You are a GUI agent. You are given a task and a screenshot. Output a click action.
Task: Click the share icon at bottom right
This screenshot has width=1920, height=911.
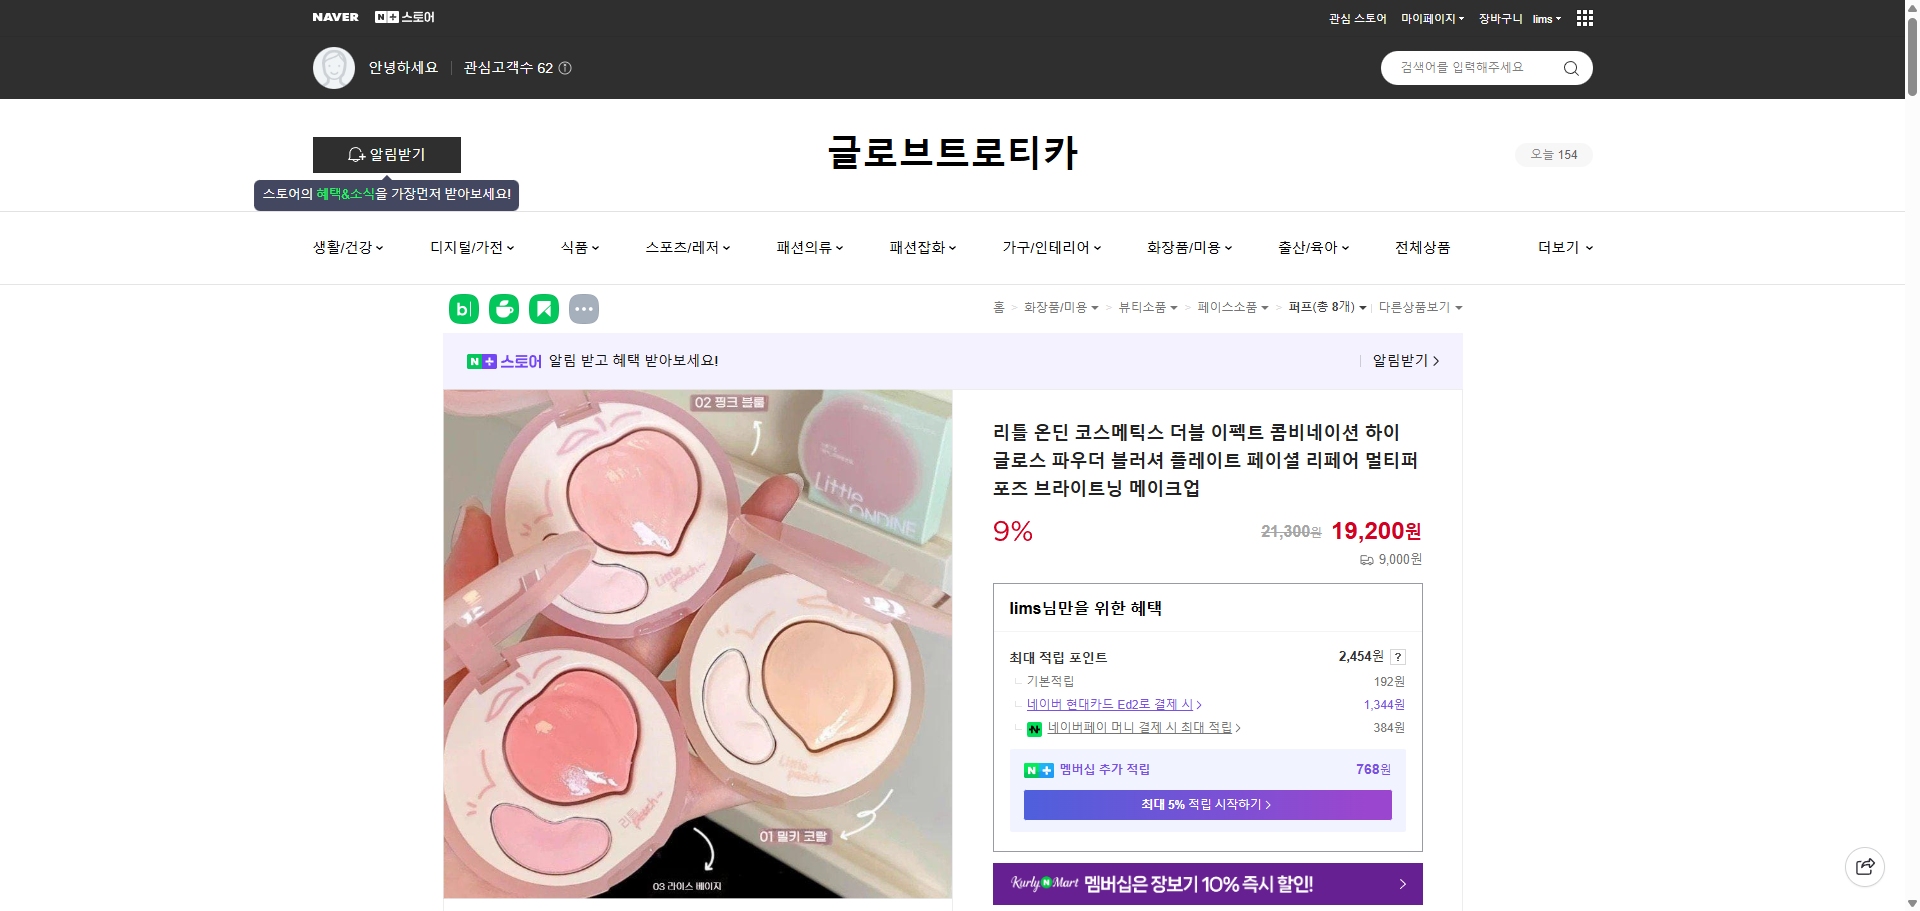[x=1864, y=866]
